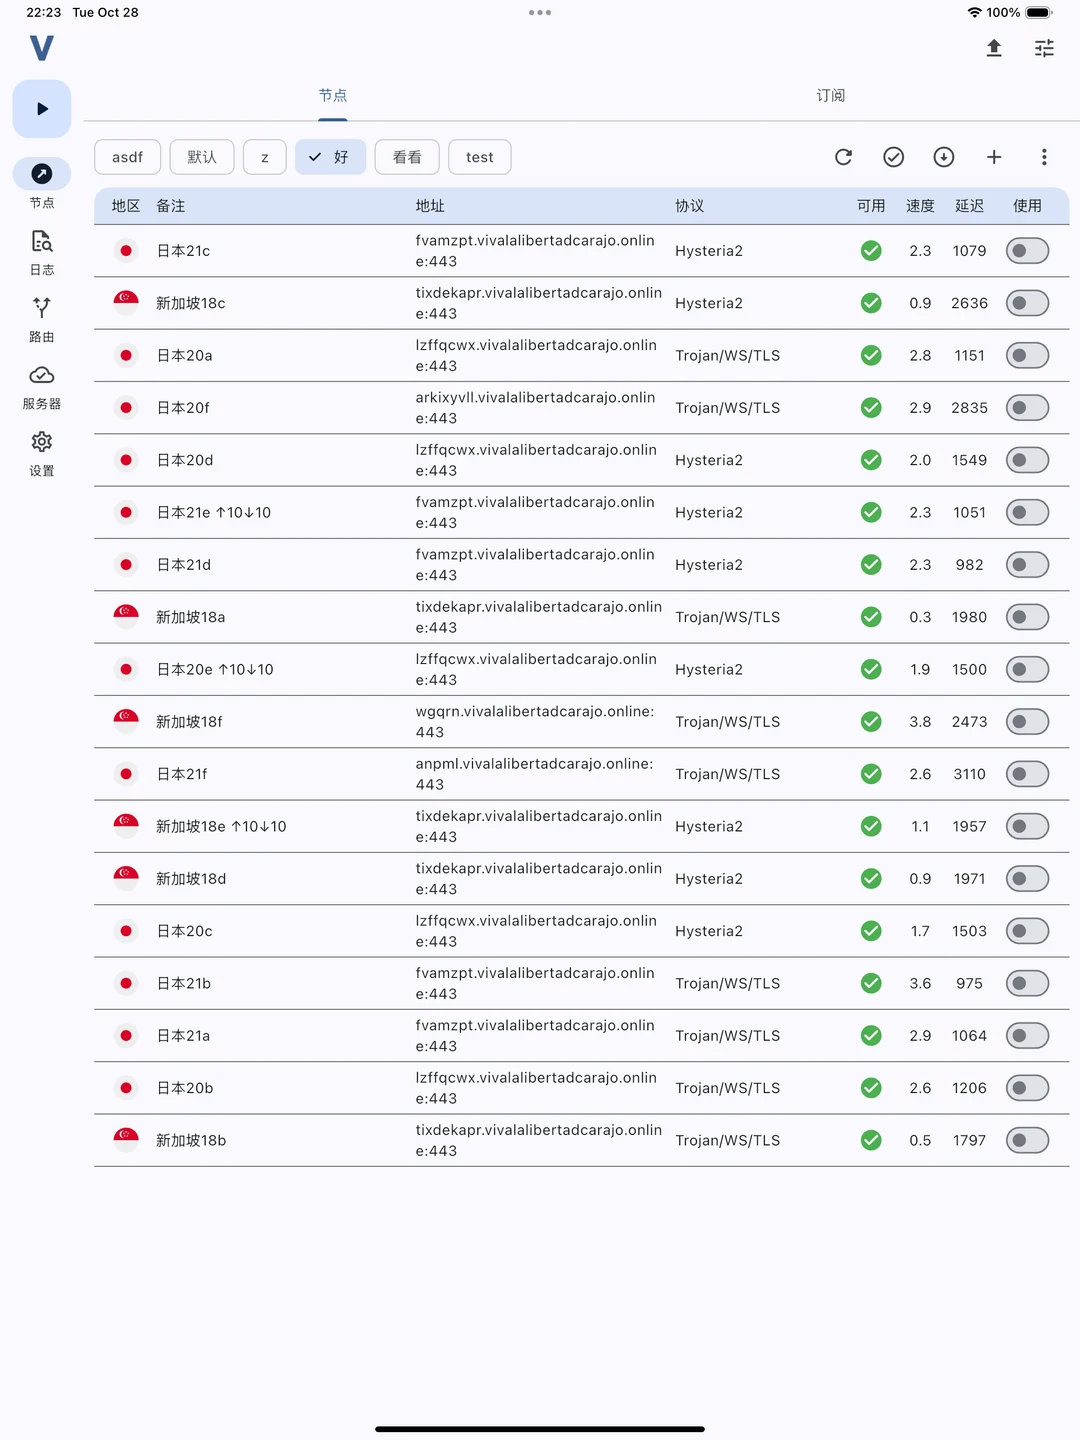Click the V app logo

coord(41,48)
